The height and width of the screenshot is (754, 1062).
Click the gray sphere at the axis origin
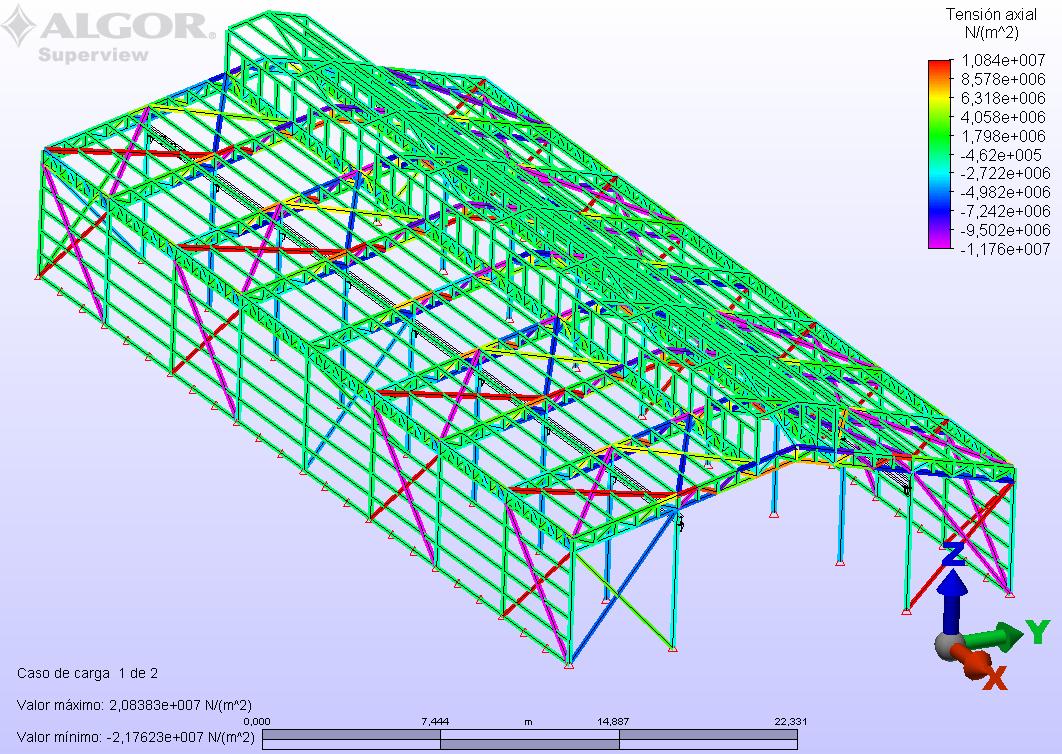tap(948, 645)
